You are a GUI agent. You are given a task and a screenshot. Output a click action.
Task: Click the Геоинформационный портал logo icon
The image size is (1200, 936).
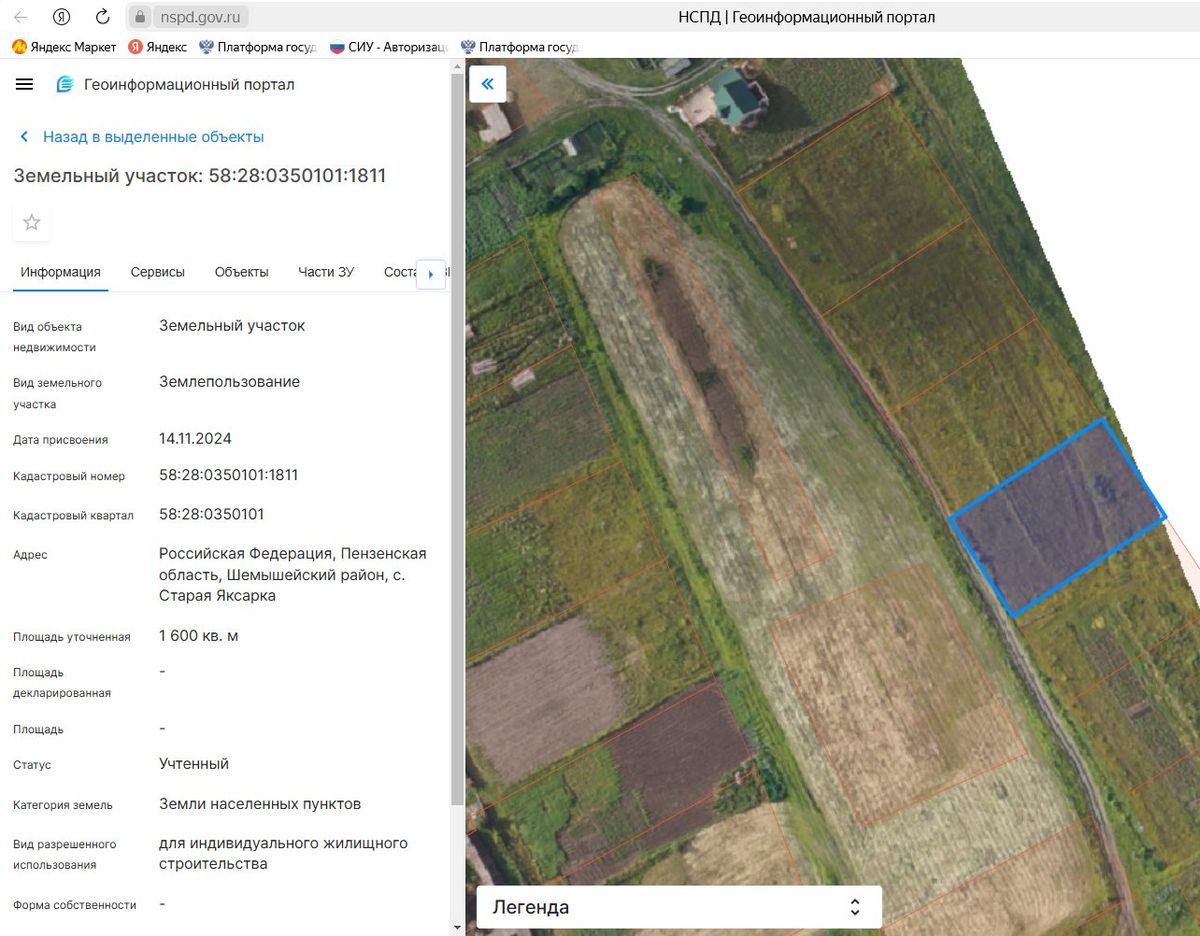[x=65, y=85]
